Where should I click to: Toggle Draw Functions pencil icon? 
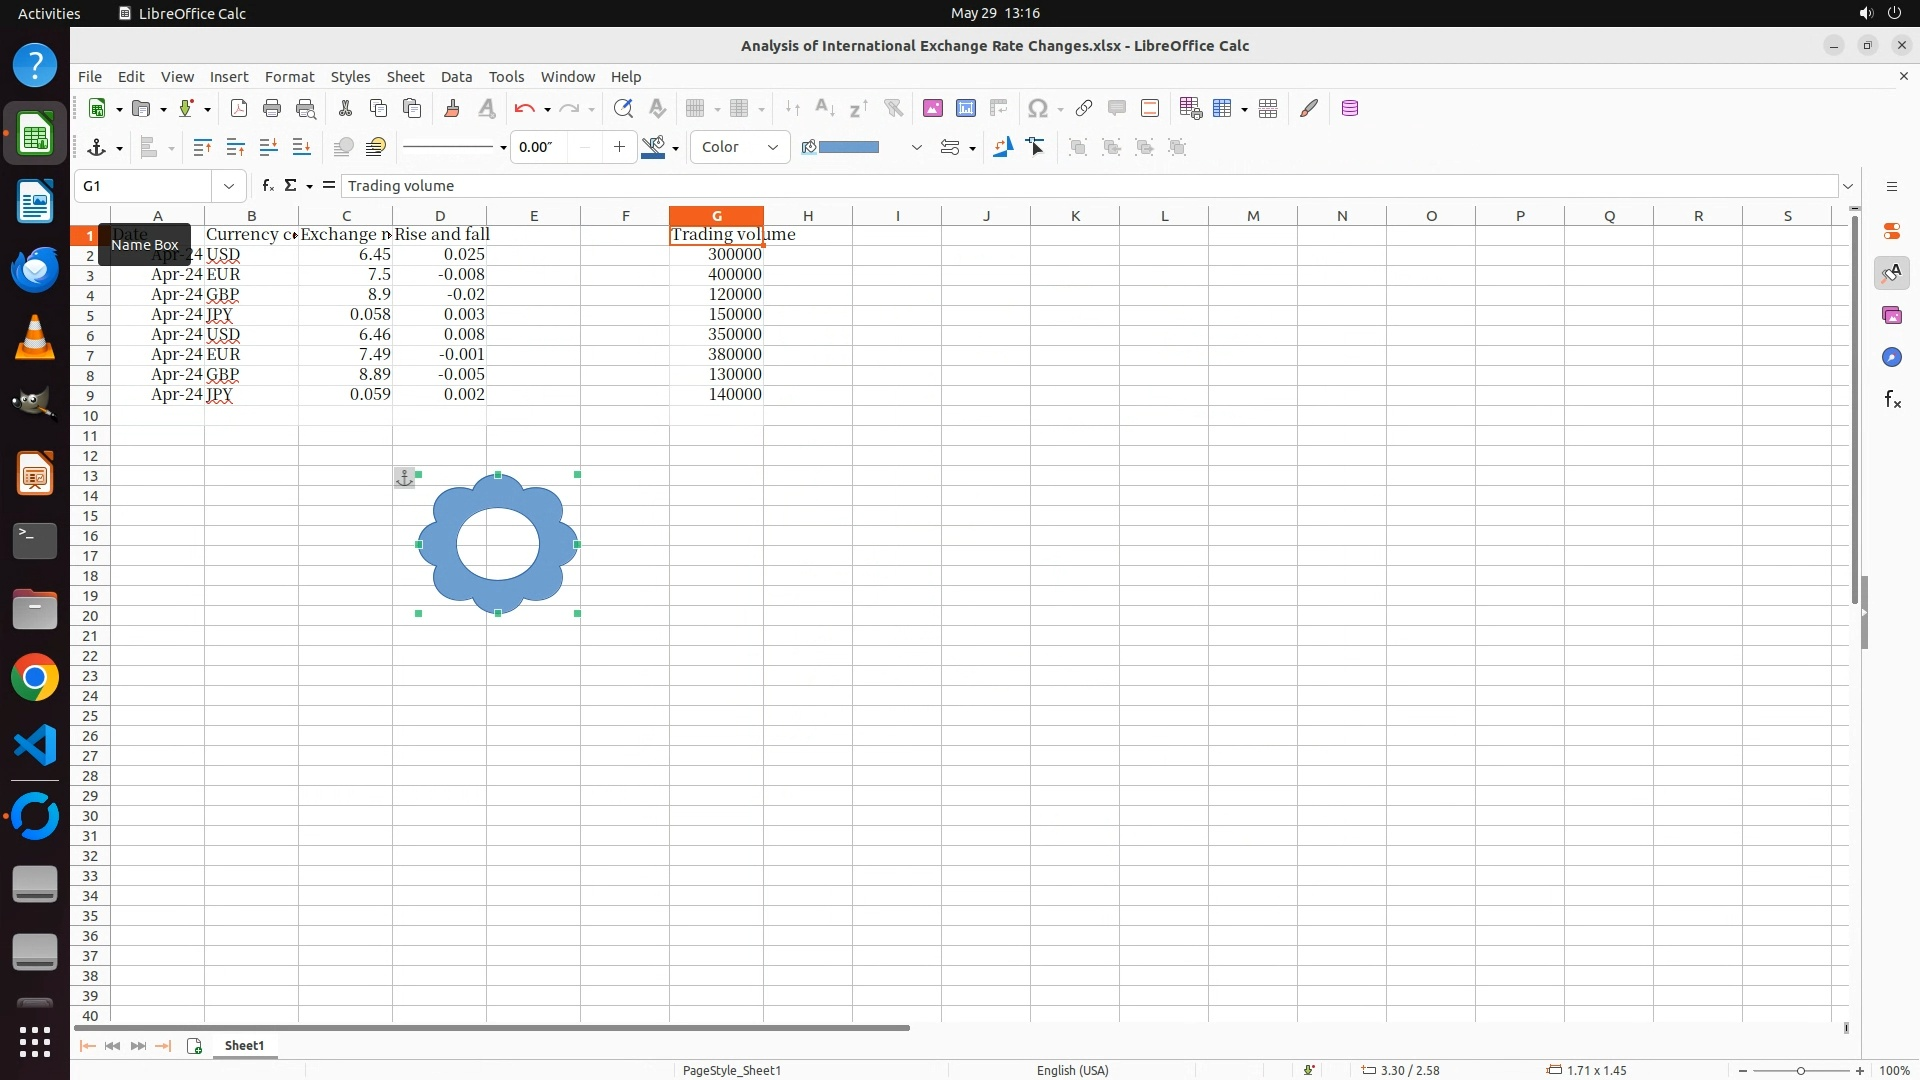1309,109
